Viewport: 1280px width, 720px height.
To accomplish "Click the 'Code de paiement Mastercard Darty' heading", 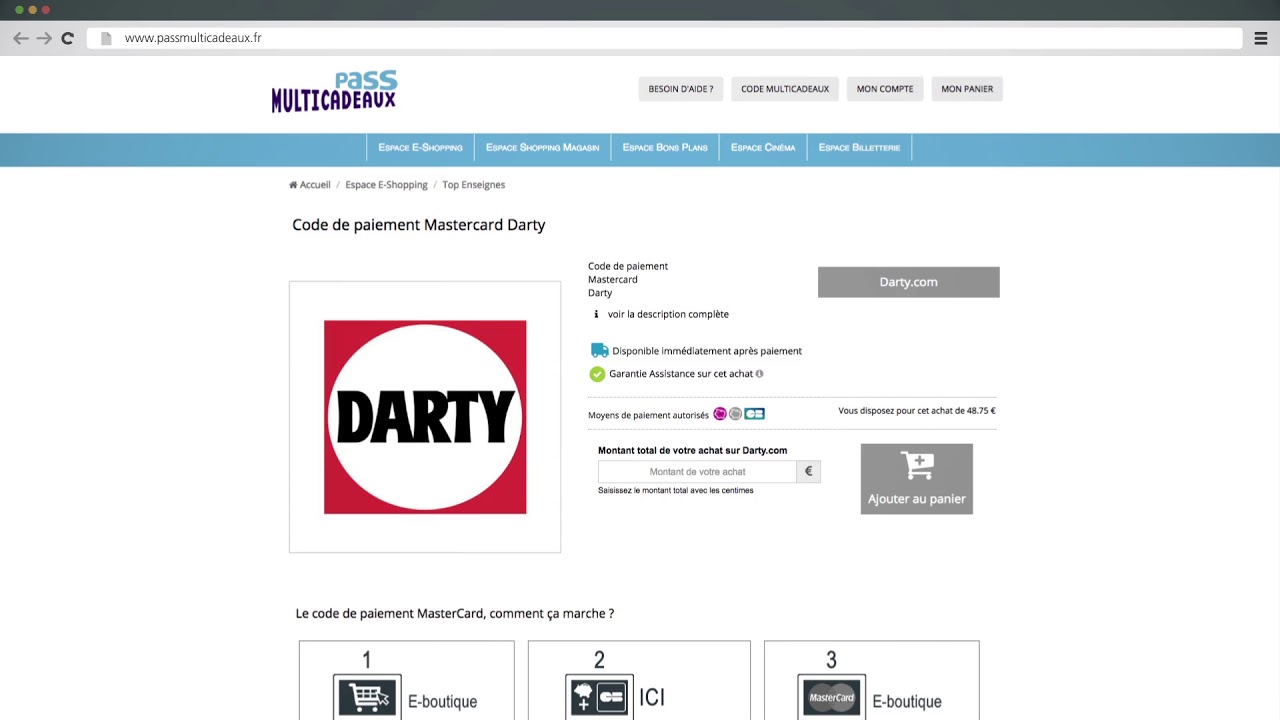I will pos(418,225).
